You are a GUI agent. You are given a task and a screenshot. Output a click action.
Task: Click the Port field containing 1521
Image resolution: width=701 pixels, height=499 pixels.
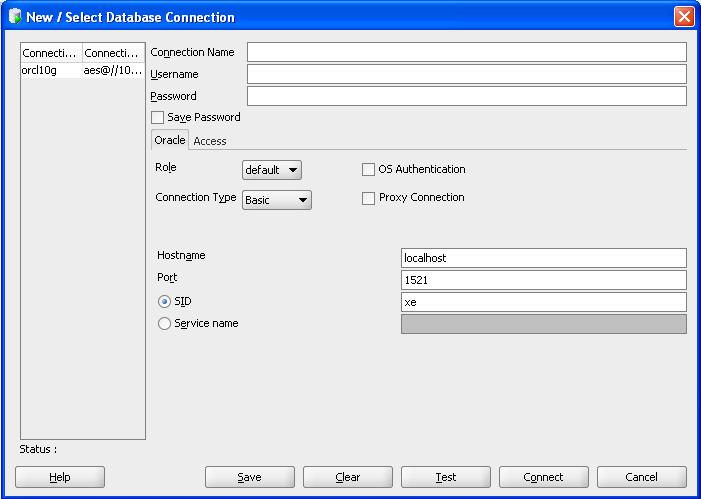click(x=544, y=280)
